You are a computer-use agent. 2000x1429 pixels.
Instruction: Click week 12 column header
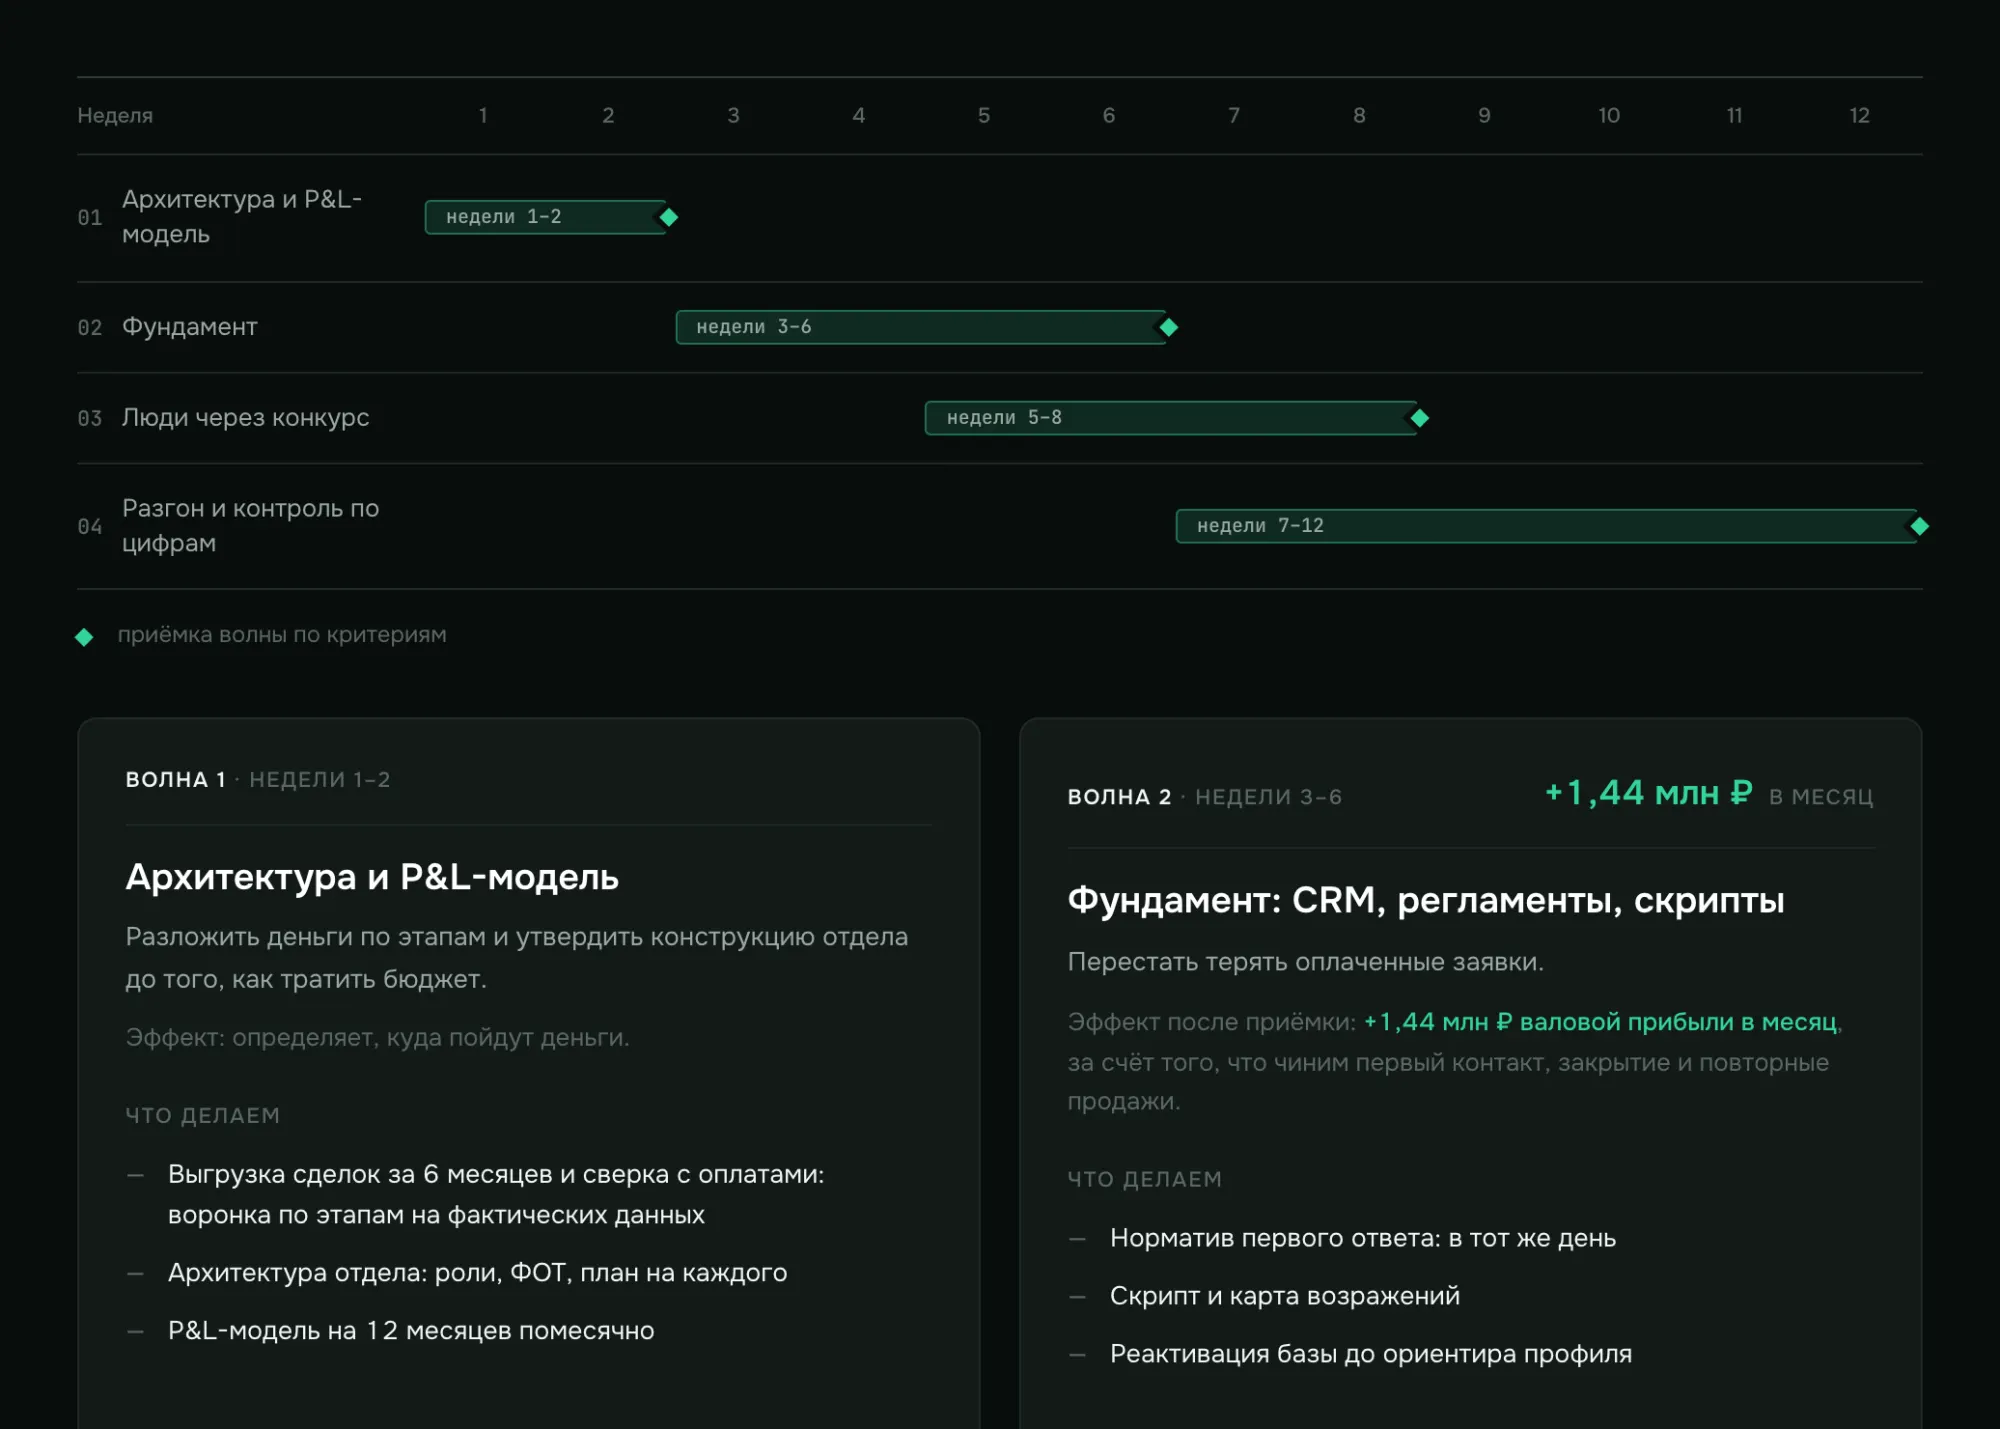(x=1859, y=116)
